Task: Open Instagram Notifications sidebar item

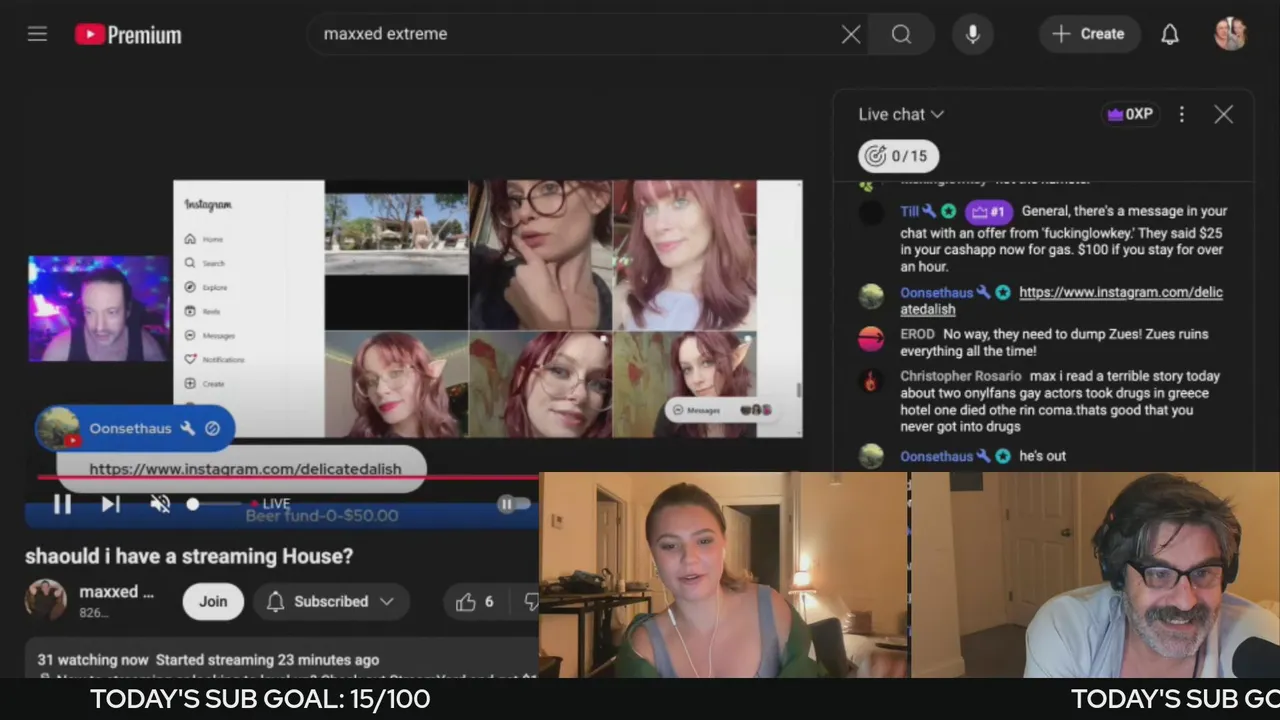Action: (x=215, y=359)
